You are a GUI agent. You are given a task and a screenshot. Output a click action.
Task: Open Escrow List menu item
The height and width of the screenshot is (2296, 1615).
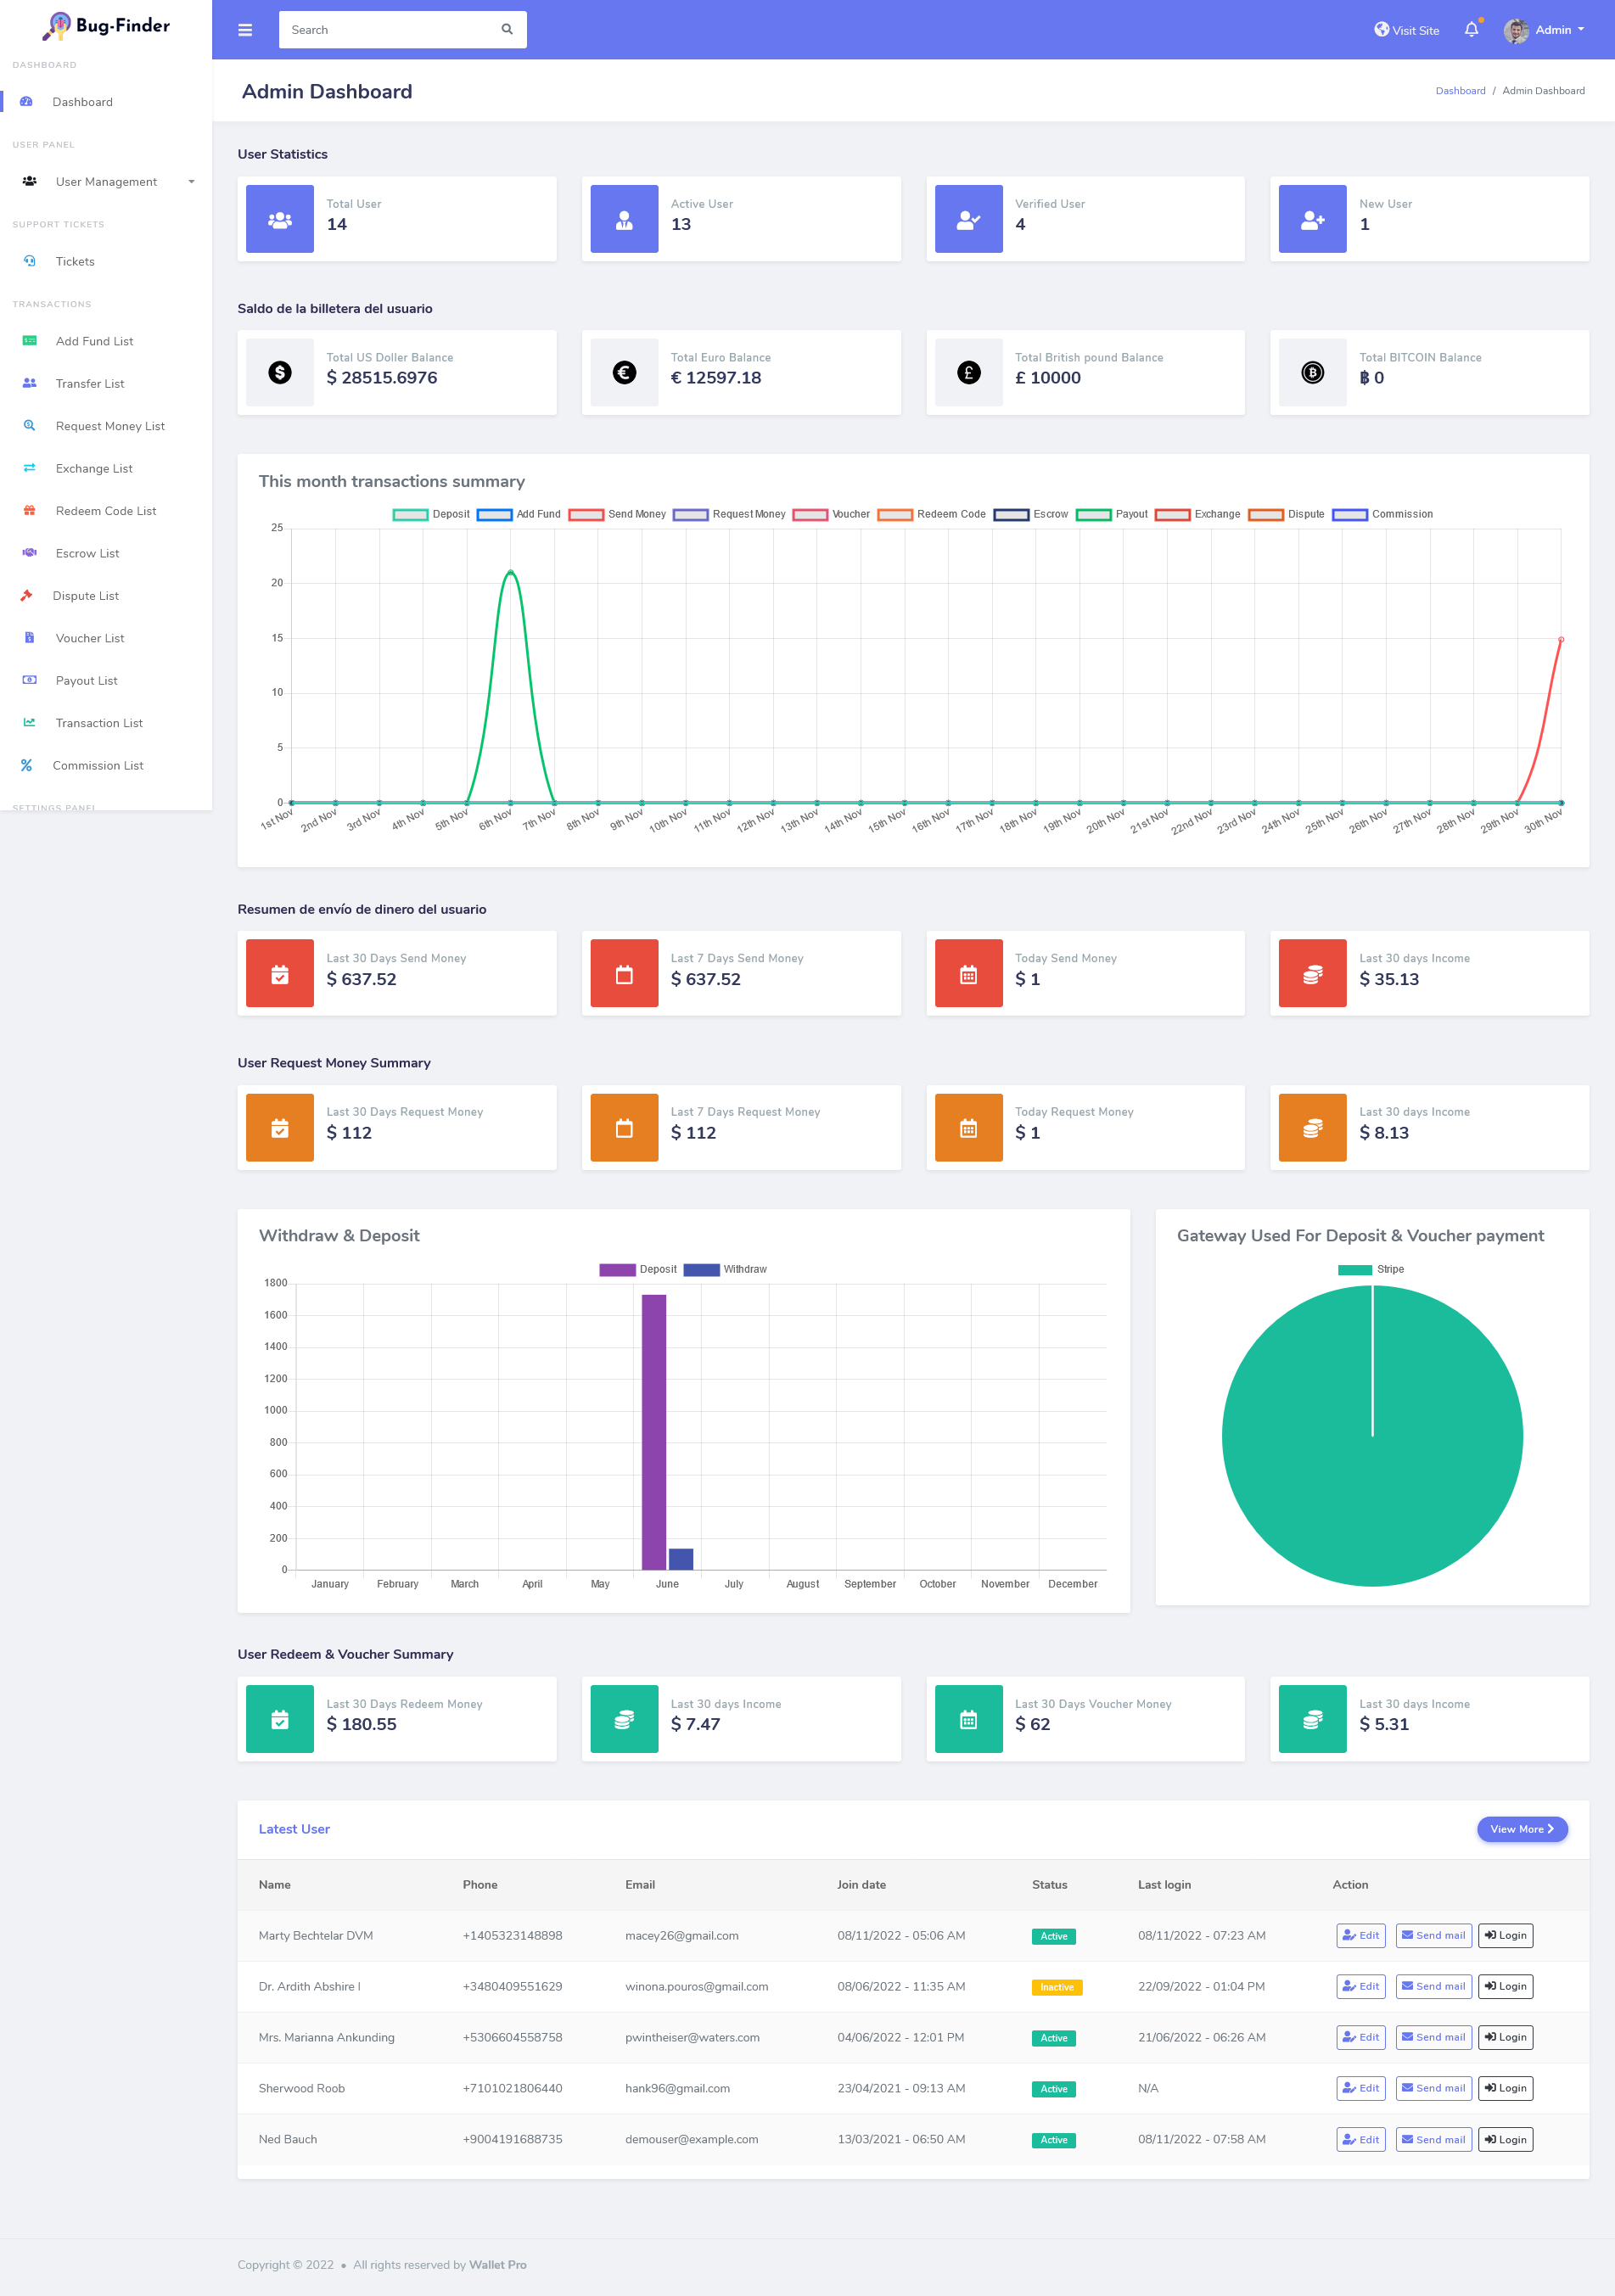(x=106, y=553)
